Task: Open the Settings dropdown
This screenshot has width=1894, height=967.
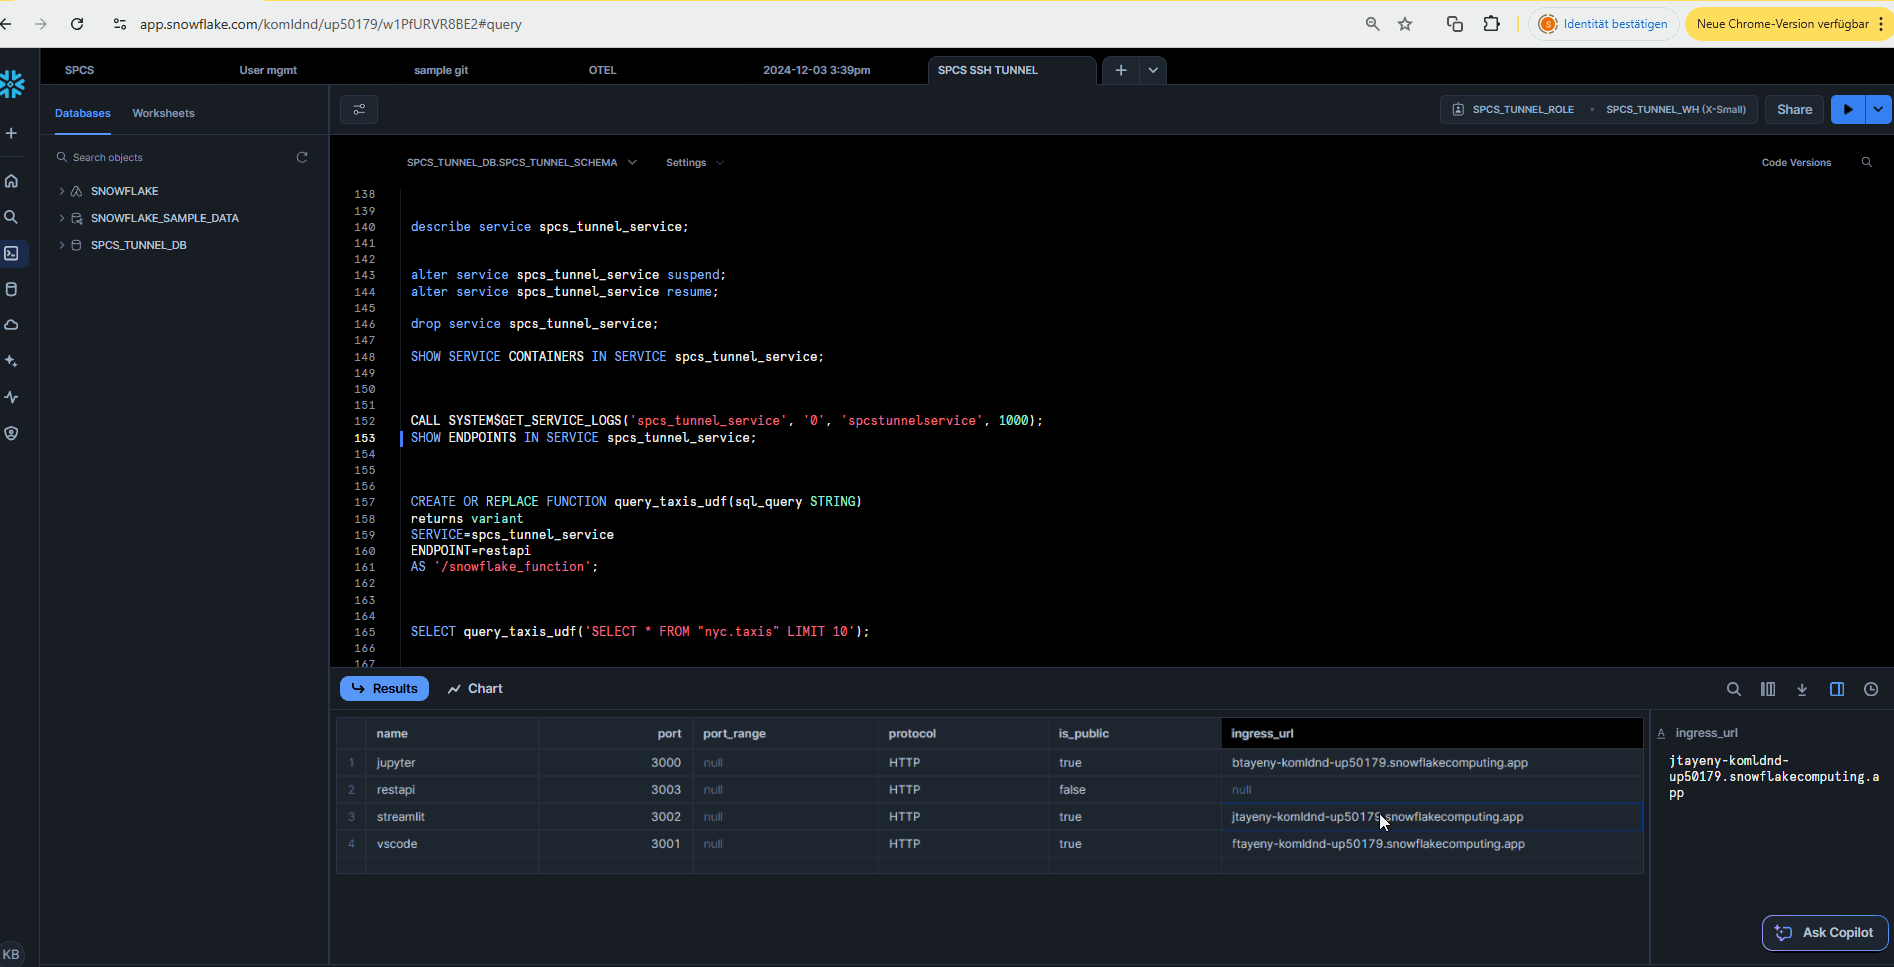Action: 694,163
